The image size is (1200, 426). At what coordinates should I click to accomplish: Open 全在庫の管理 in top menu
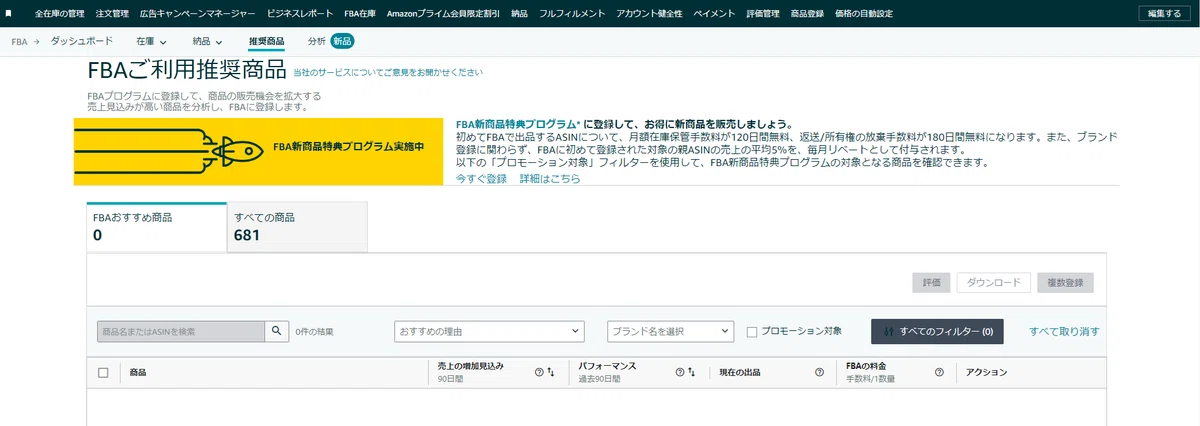[59, 14]
